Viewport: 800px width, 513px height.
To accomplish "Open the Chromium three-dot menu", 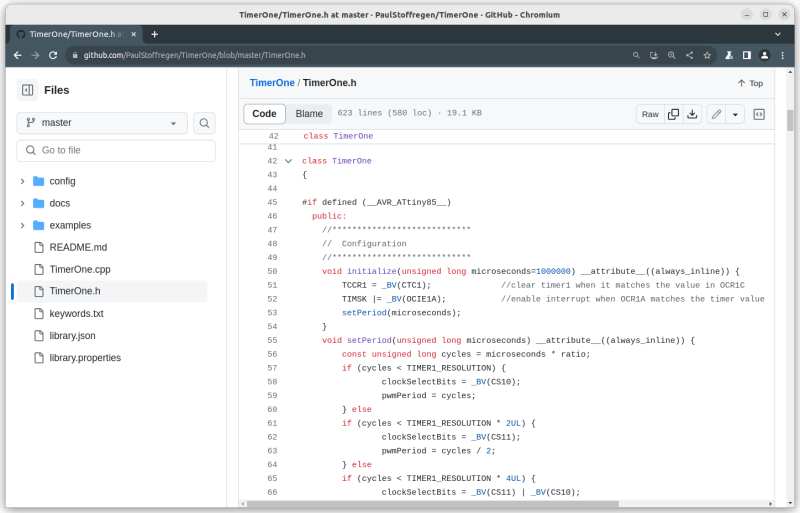I will tap(783, 55).
